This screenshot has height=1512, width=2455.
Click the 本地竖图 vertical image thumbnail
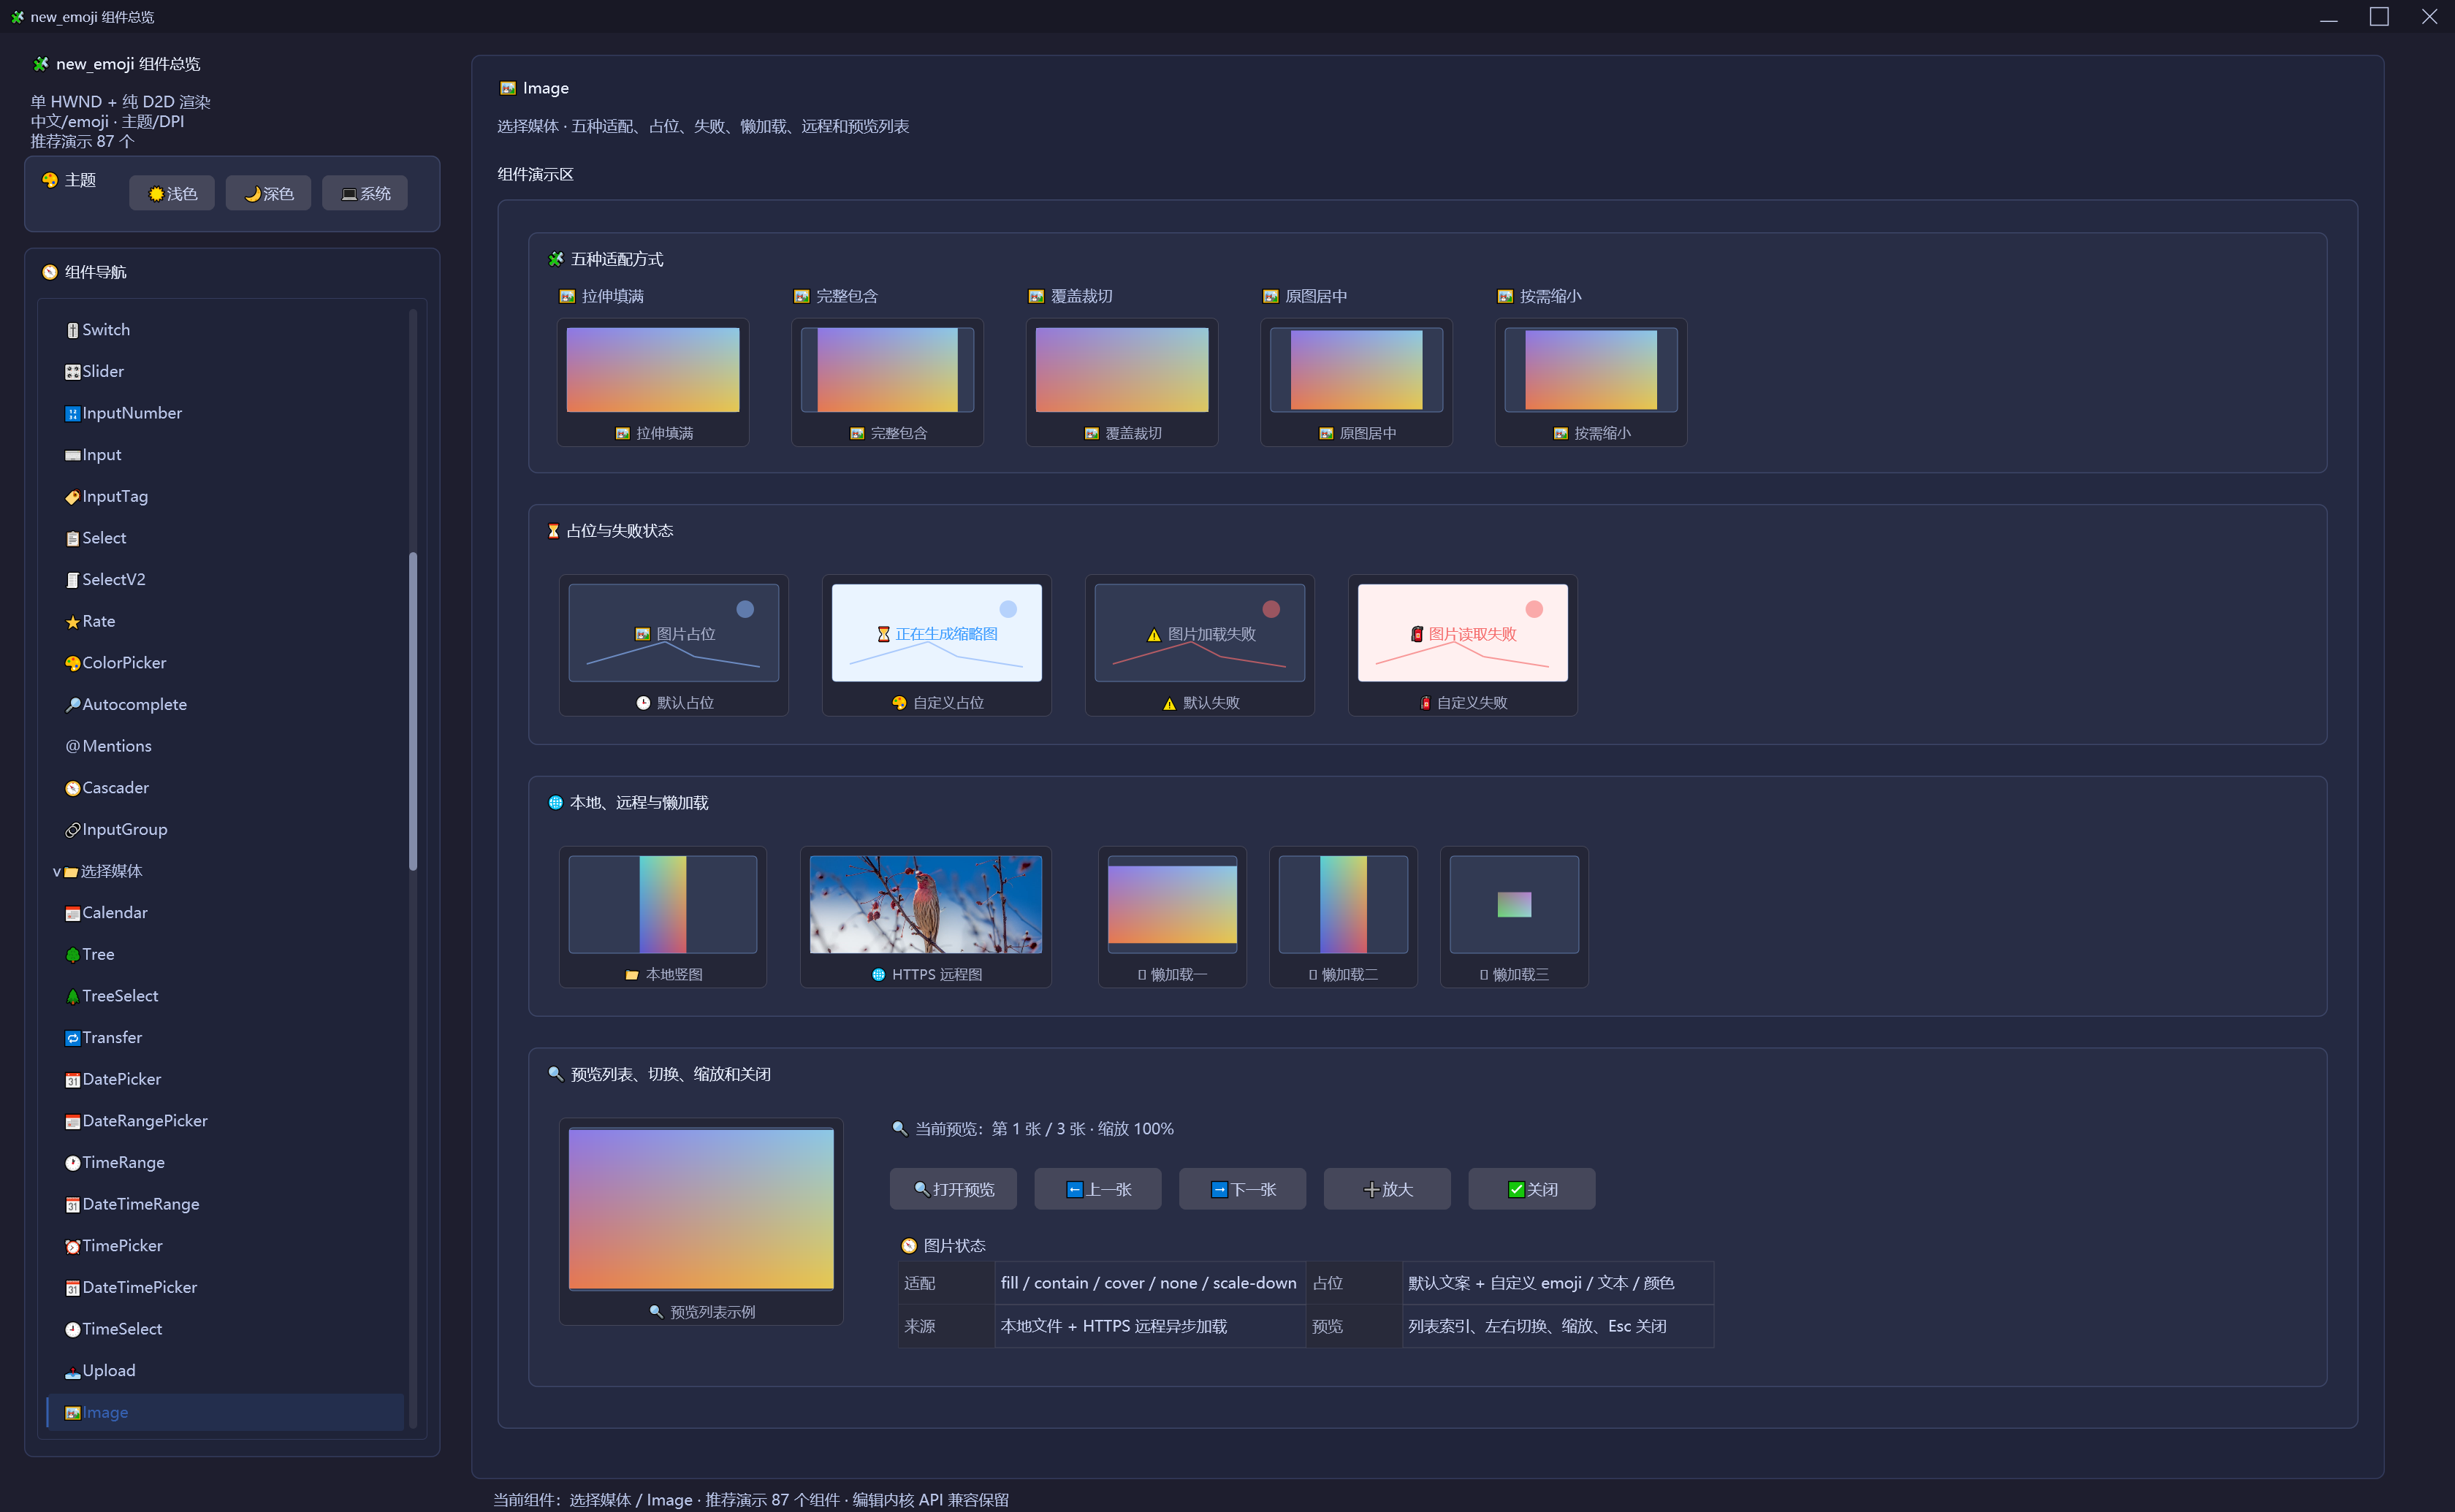point(663,904)
